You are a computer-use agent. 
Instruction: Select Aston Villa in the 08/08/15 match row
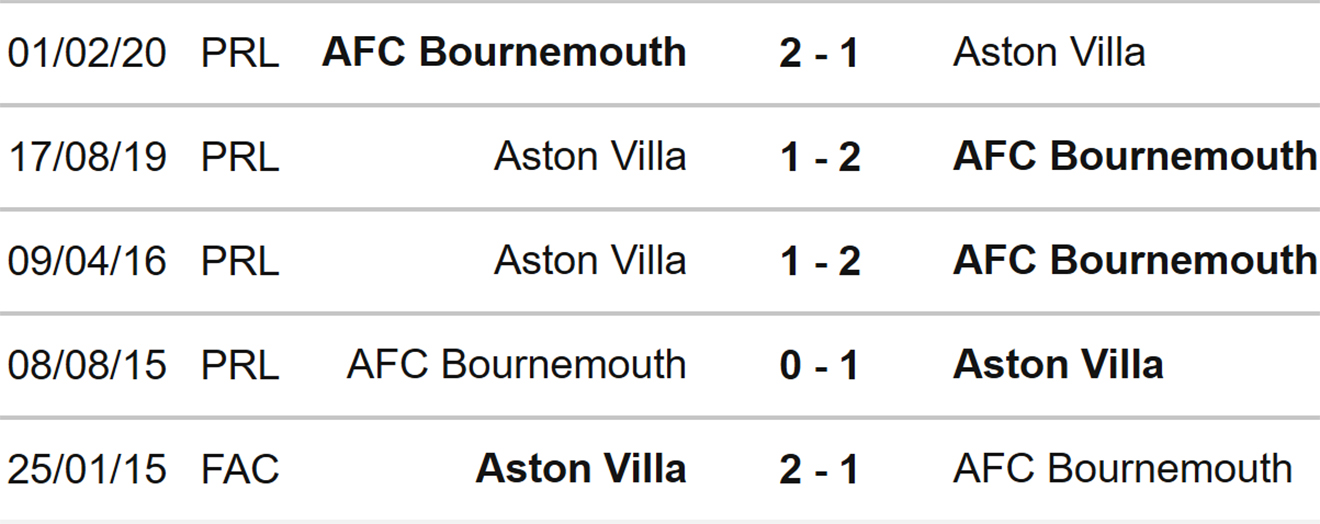point(1058,365)
